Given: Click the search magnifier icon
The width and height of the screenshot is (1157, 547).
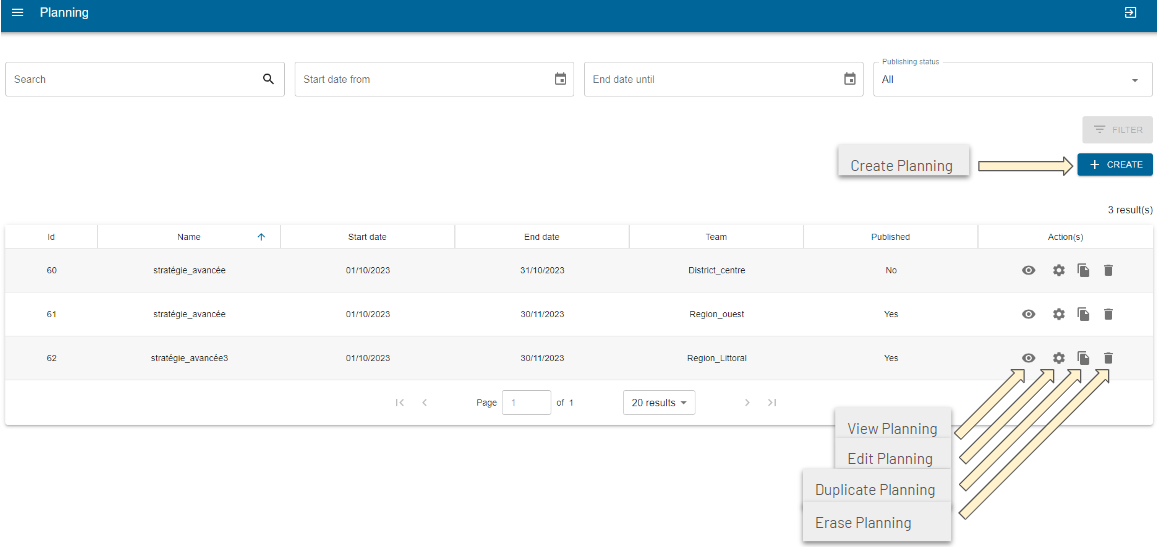Looking at the screenshot, I should point(268,79).
